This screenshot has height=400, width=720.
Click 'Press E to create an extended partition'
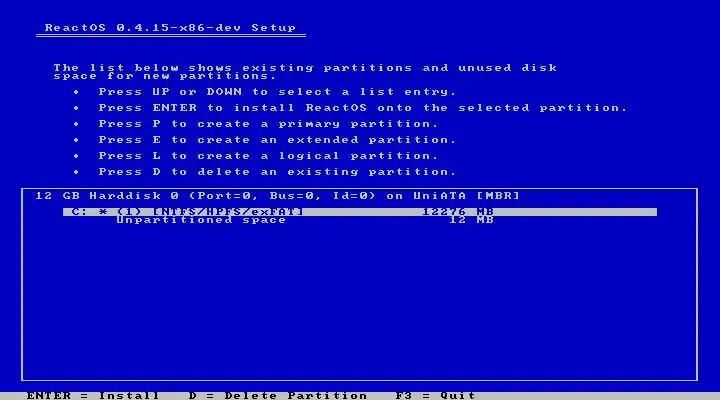point(277,140)
